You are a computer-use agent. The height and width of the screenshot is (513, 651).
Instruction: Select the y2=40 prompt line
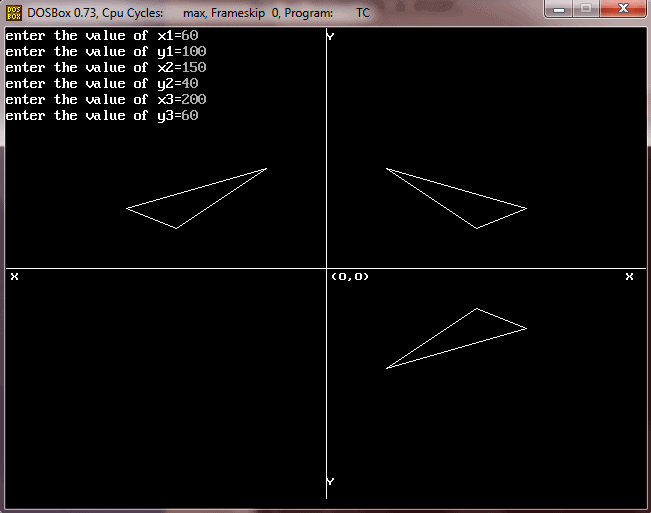click(102, 84)
